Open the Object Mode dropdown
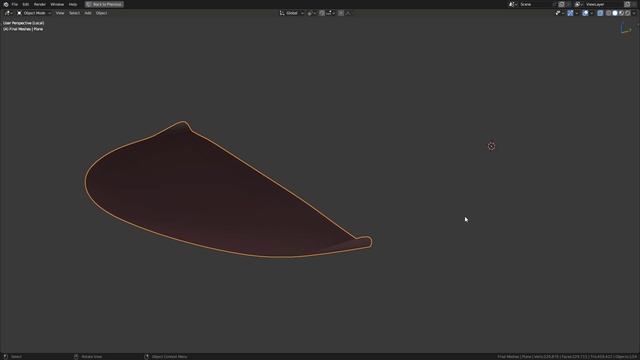 click(x=34, y=13)
